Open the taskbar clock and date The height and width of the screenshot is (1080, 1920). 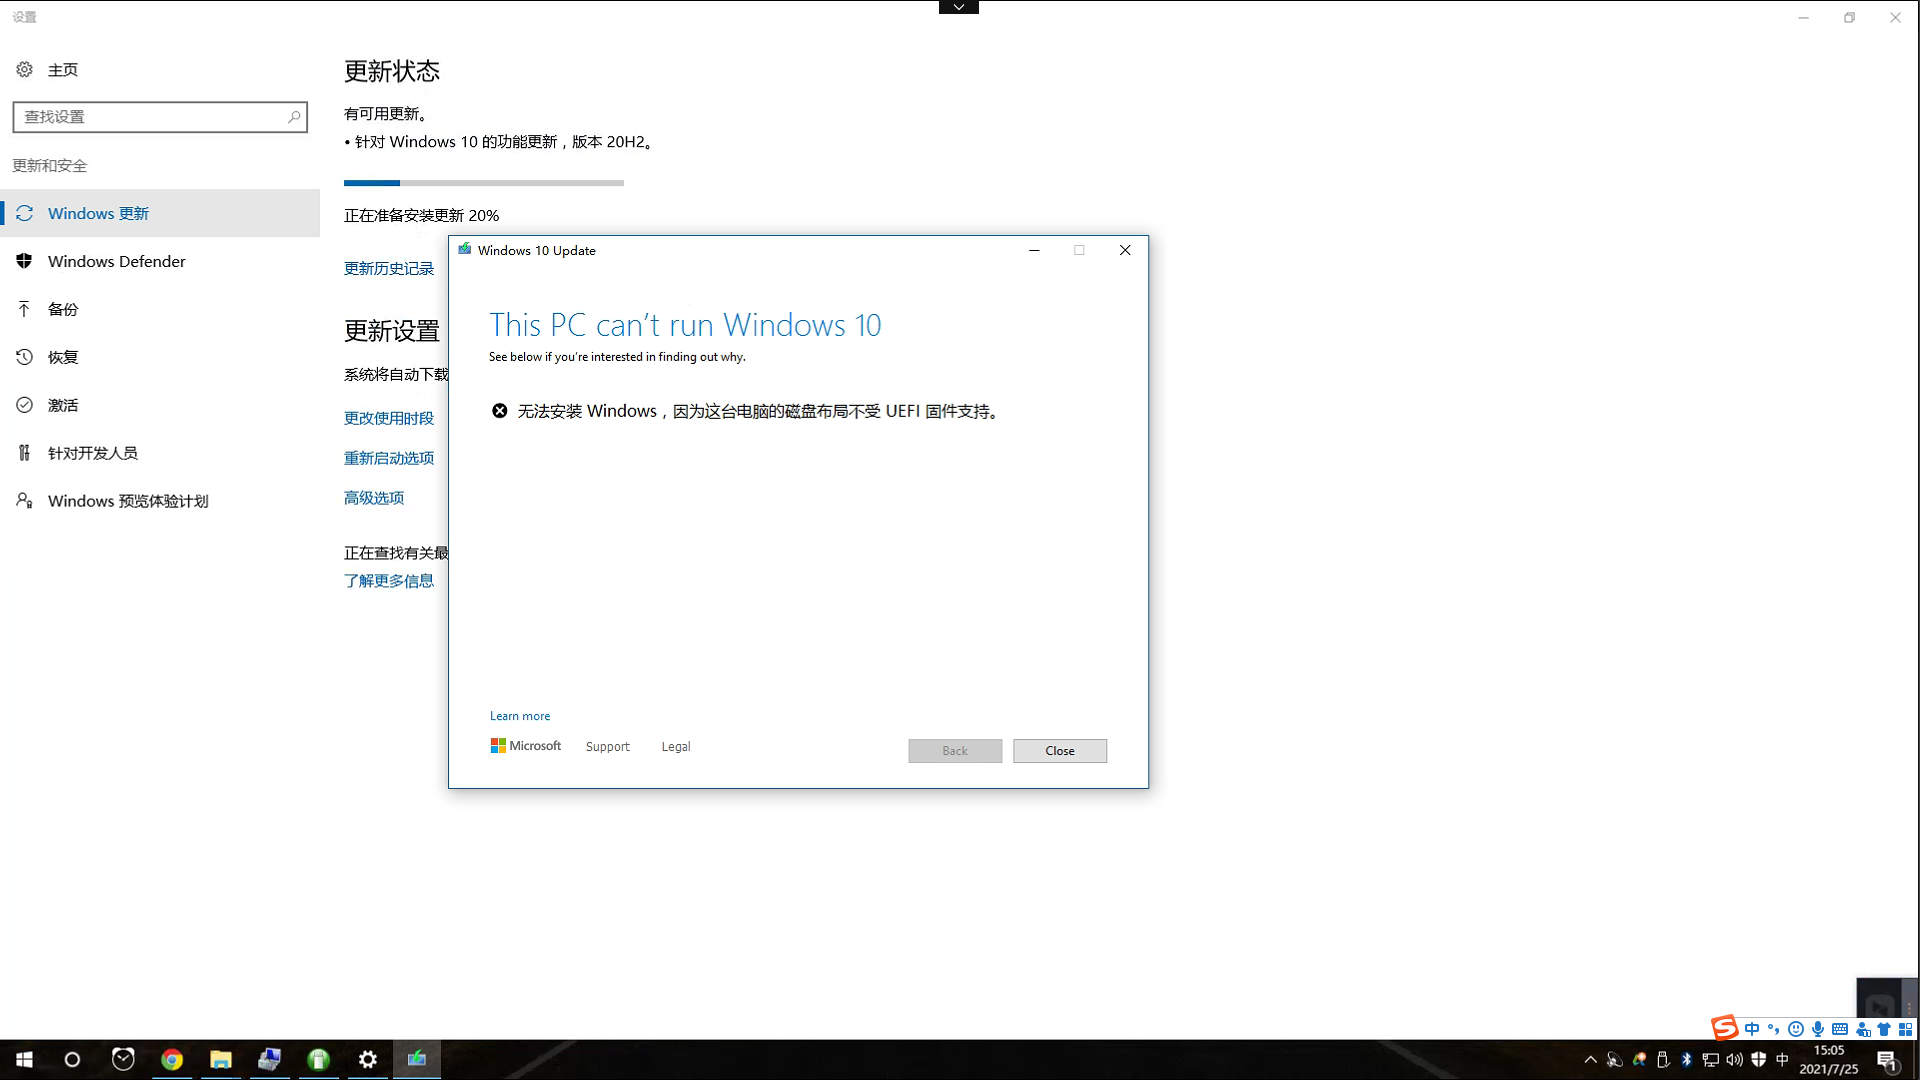pos(1829,1060)
